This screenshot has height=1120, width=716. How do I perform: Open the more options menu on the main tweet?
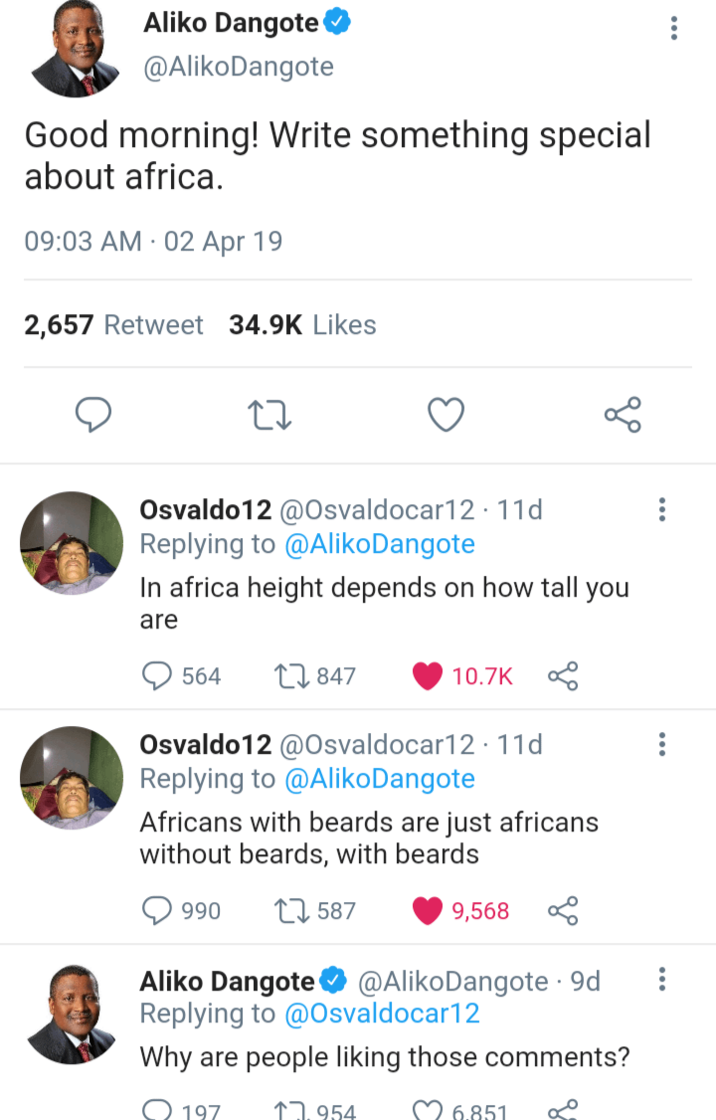[673, 28]
